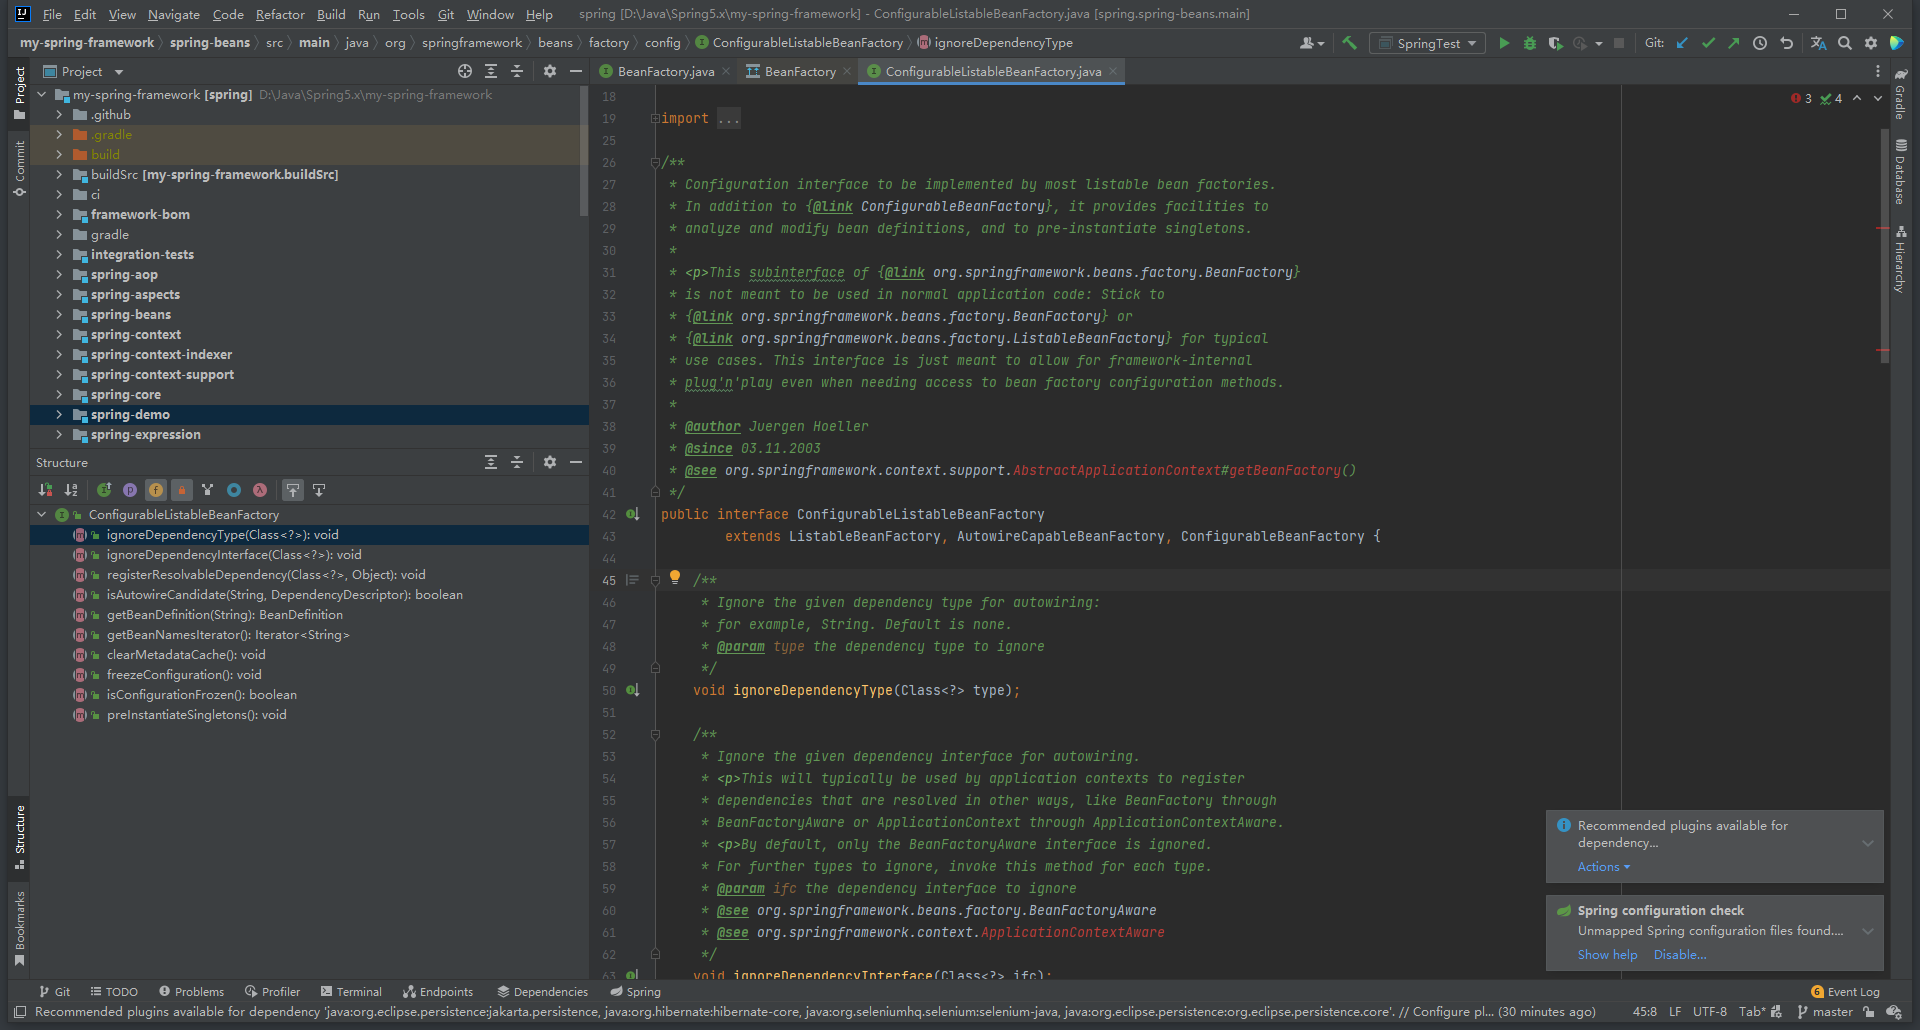The width and height of the screenshot is (1920, 1030).
Task: Expand the folded import block
Action: [x=728, y=118]
